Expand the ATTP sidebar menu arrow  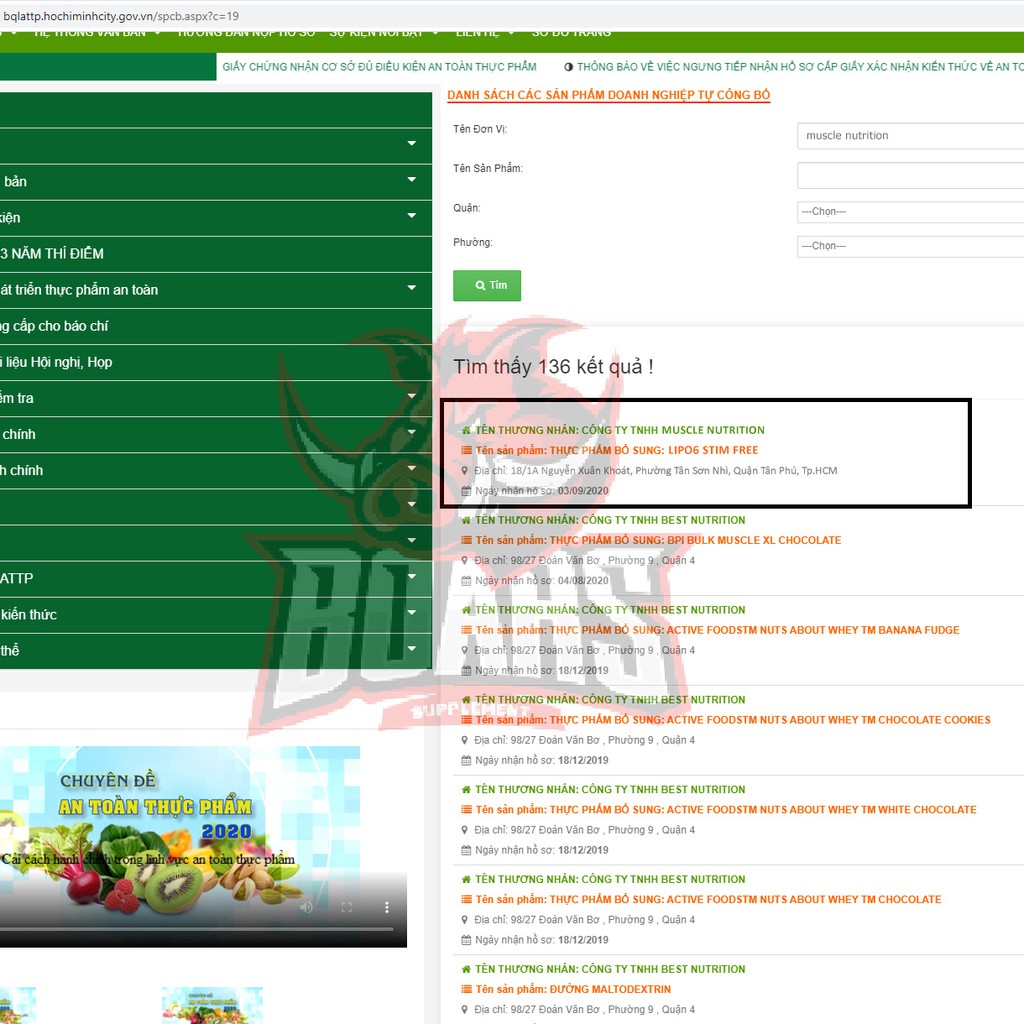point(411,578)
